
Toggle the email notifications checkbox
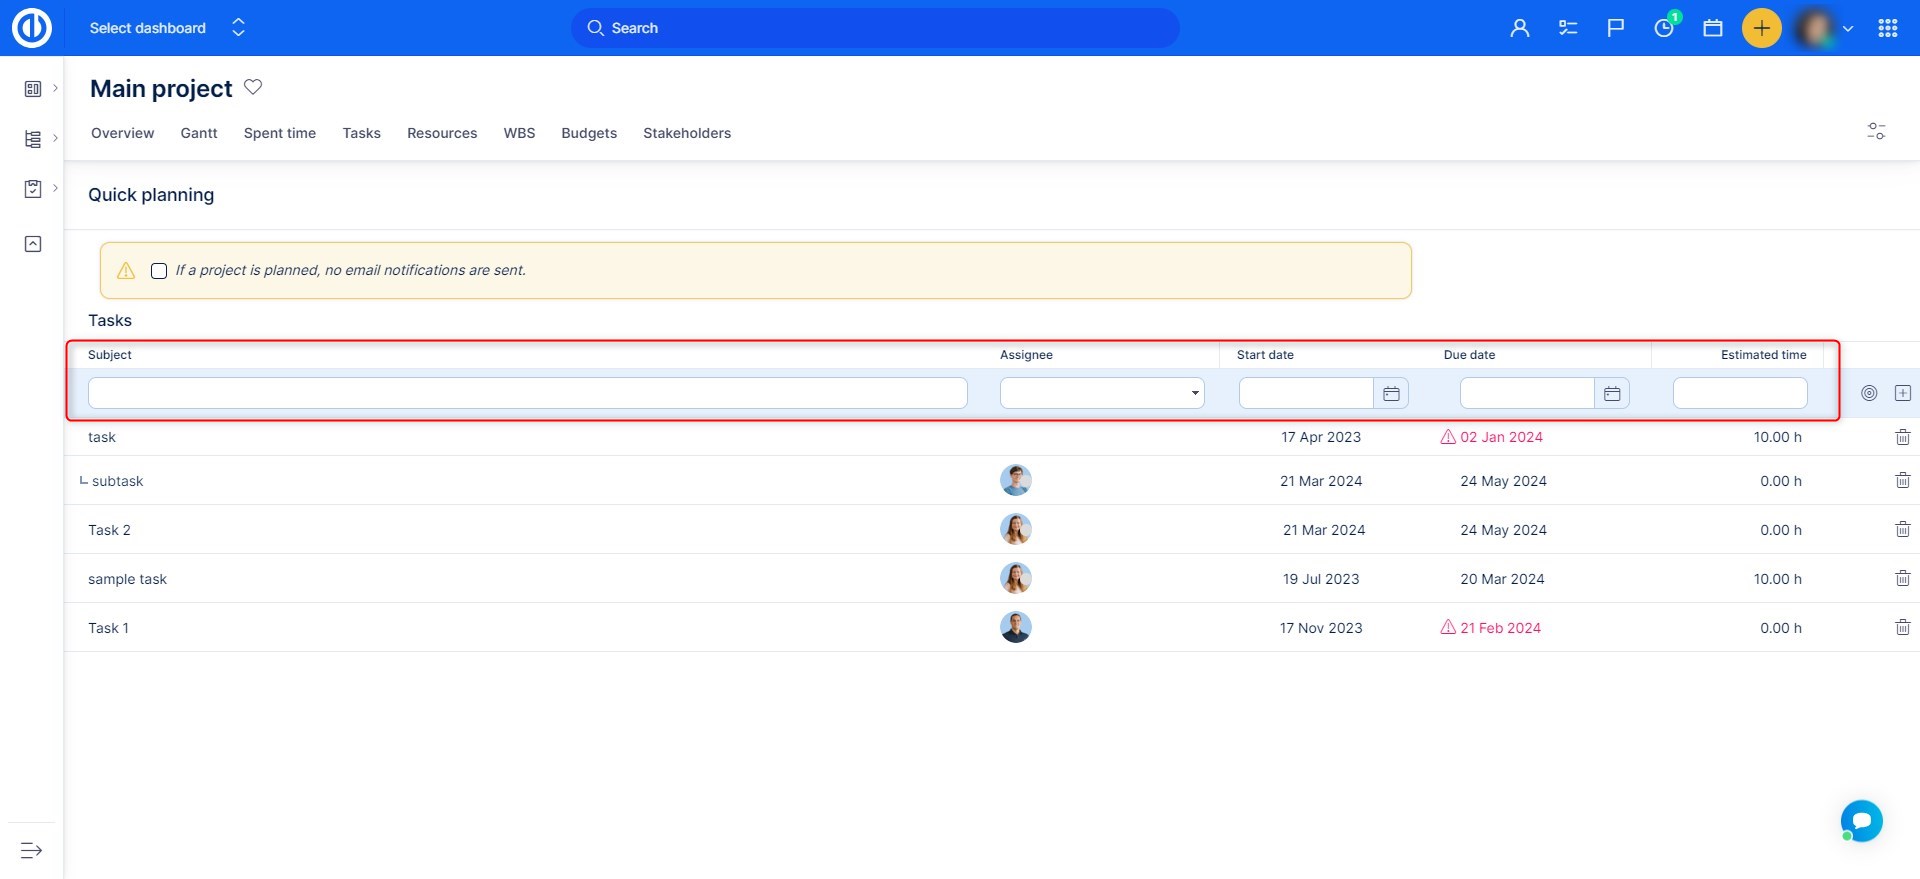coord(159,271)
